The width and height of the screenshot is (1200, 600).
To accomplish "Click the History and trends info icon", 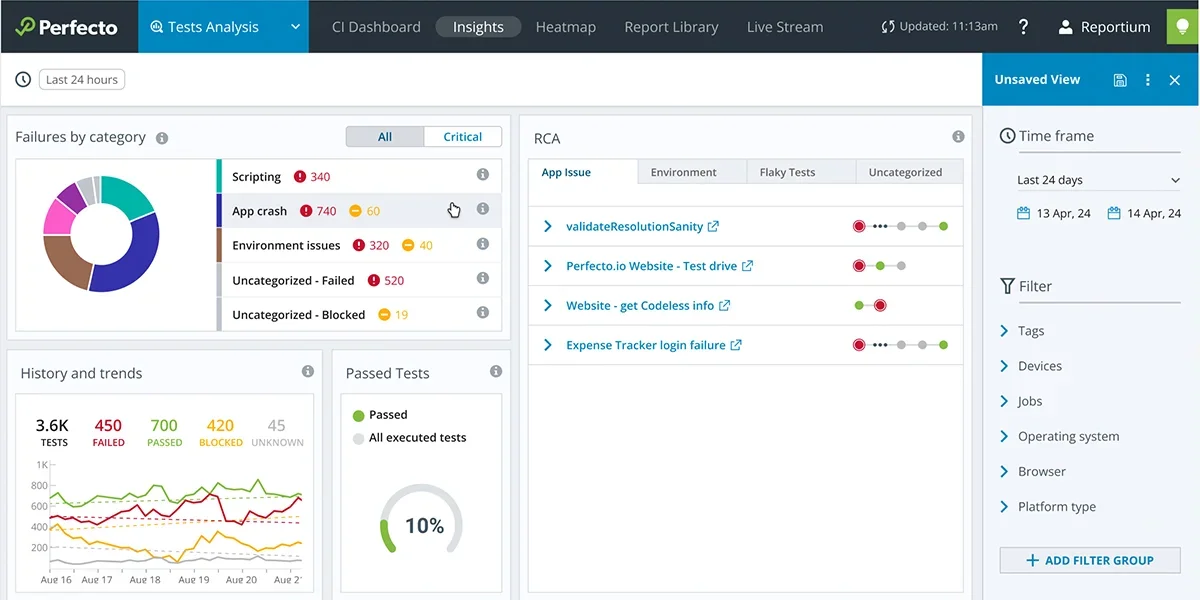I will (308, 371).
